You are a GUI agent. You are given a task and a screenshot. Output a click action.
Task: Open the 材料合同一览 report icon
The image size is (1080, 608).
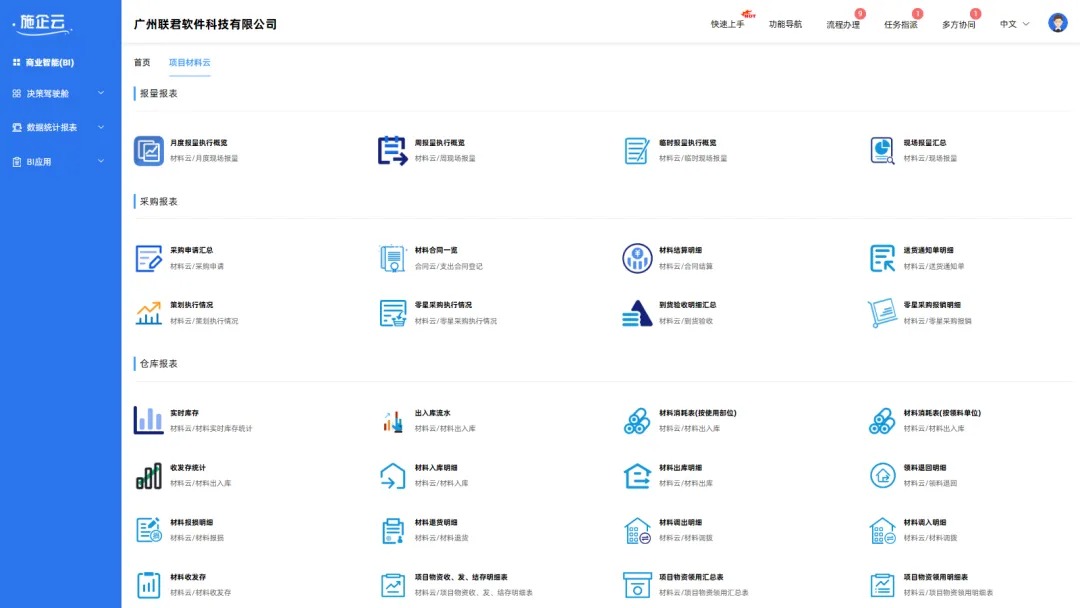click(x=394, y=259)
